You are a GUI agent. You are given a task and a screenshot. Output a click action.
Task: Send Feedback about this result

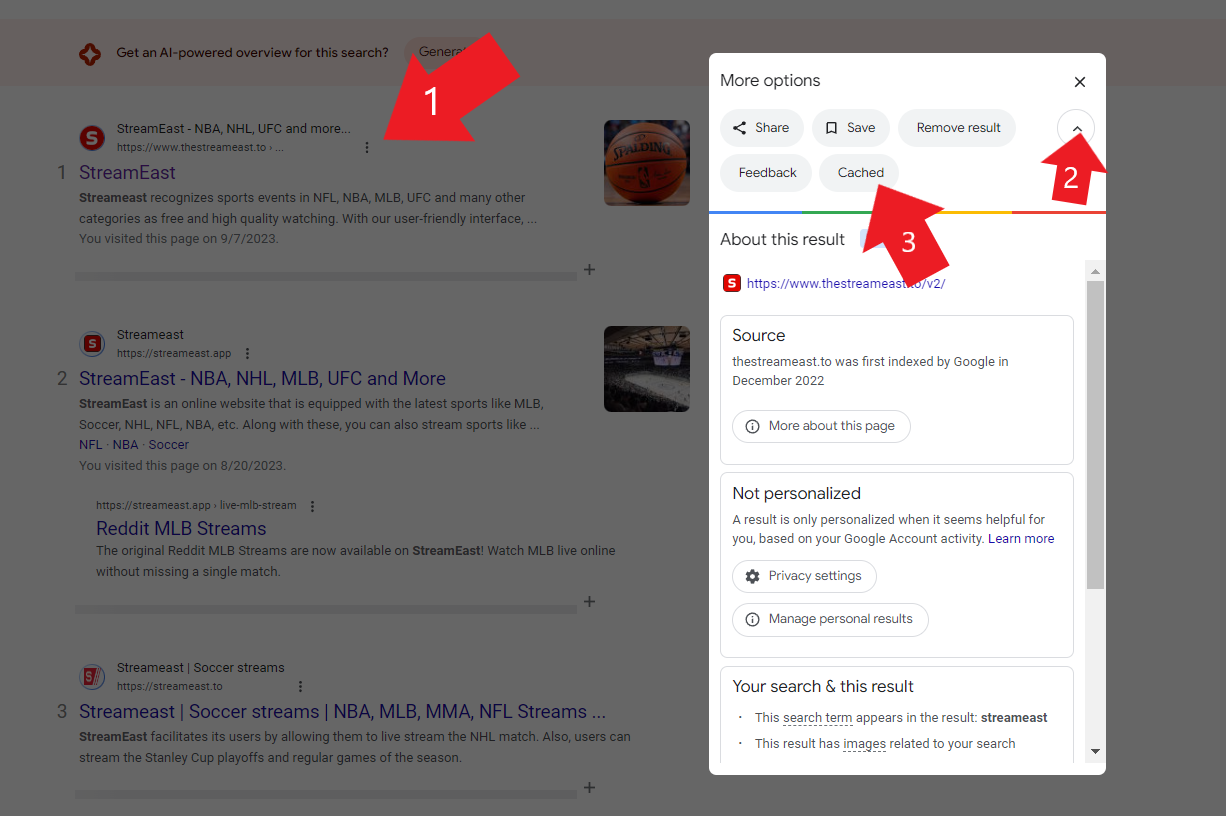pos(765,172)
